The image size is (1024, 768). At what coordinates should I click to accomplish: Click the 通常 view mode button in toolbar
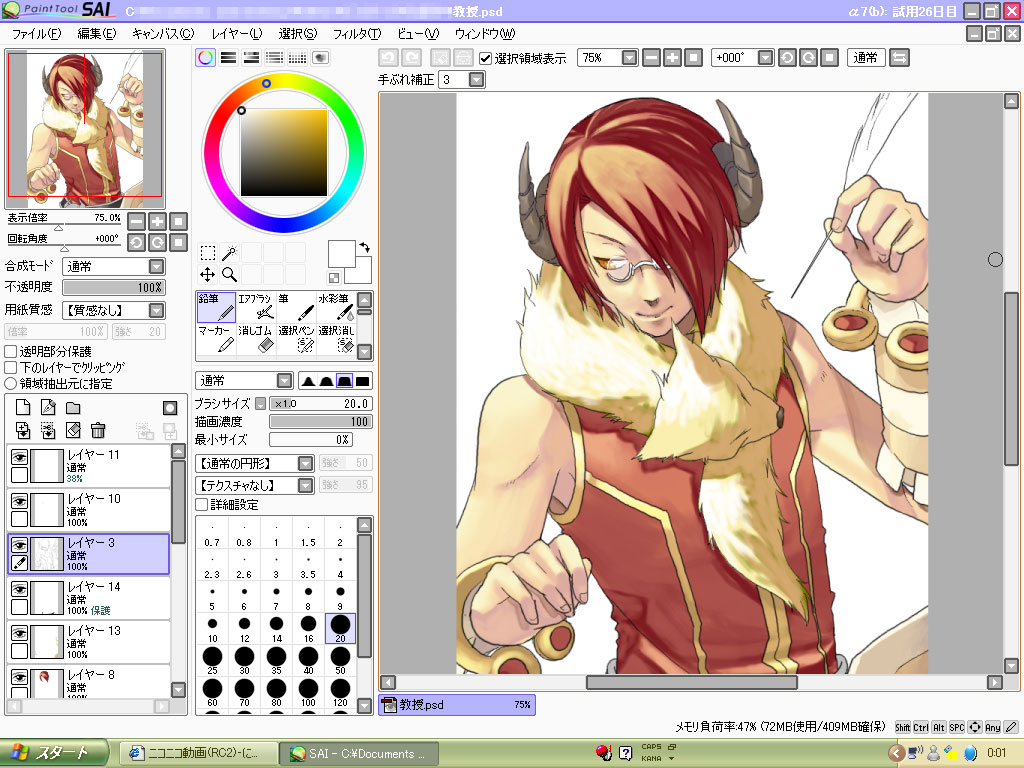(866, 57)
